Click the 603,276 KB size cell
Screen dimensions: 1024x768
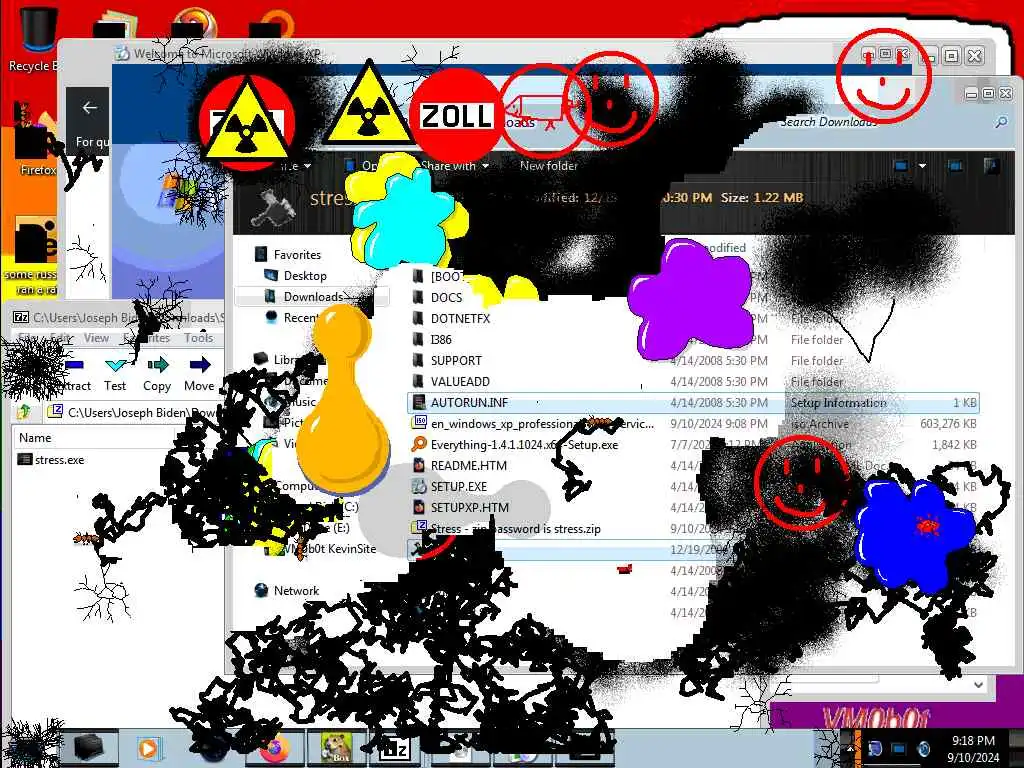pos(948,424)
